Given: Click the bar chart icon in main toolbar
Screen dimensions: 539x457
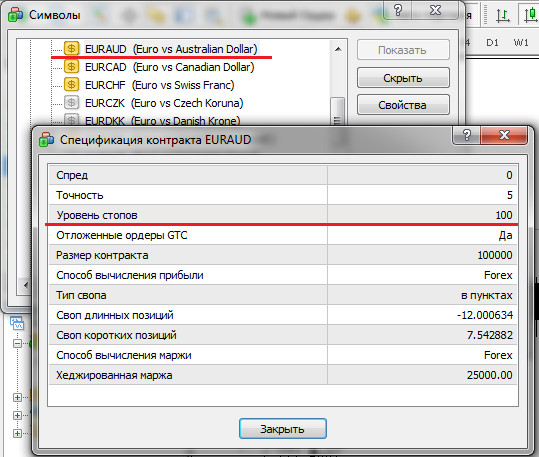Looking at the screenshot, I should coord(503,16).
